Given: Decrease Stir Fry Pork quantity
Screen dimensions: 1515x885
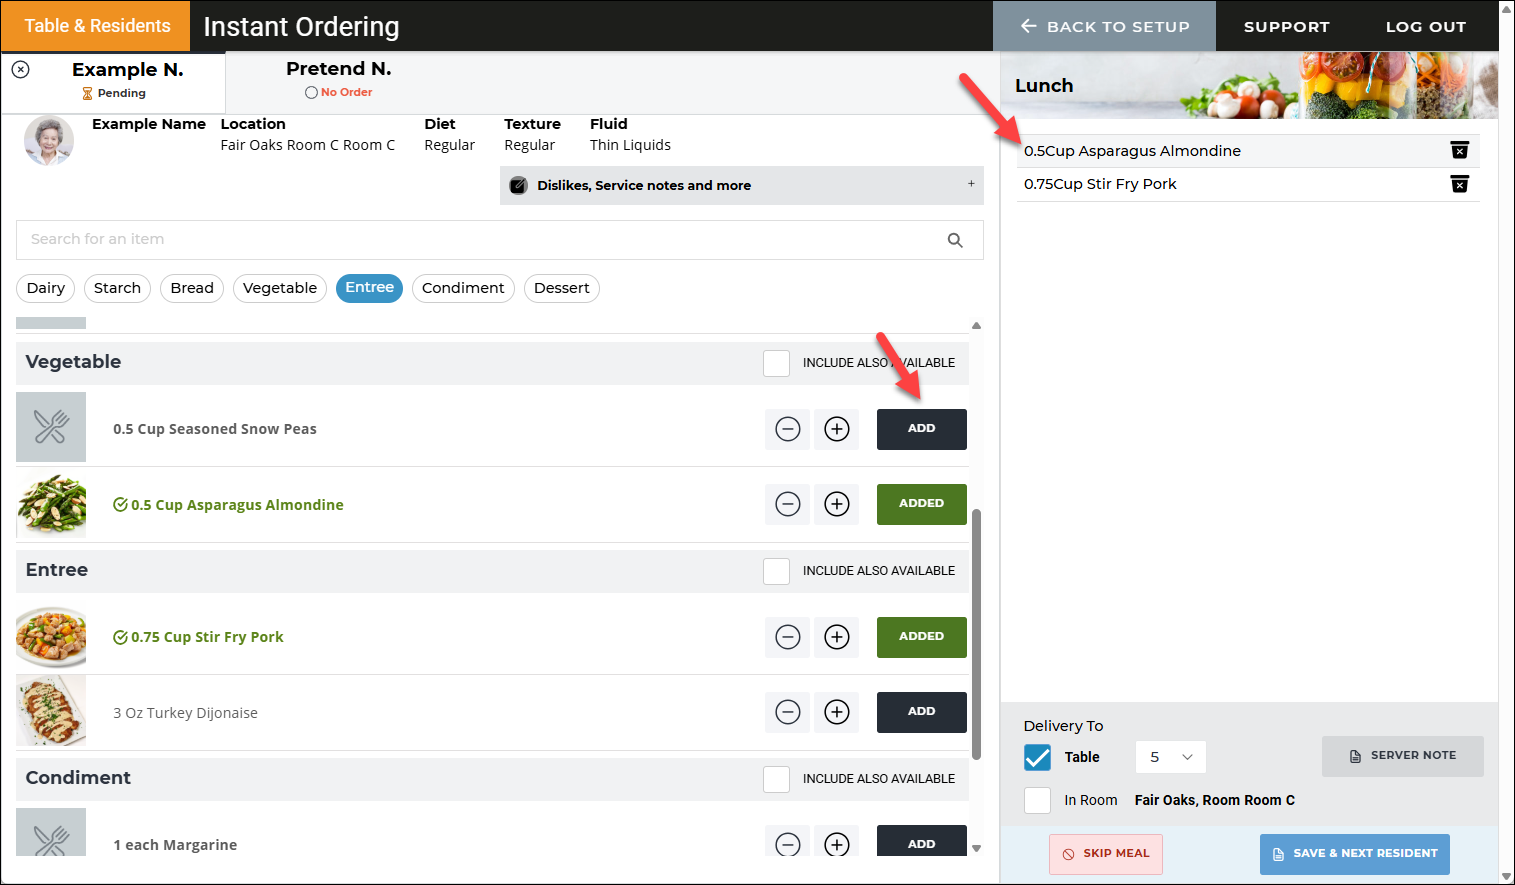Looking at the screenshot, I should pos(788,637).
